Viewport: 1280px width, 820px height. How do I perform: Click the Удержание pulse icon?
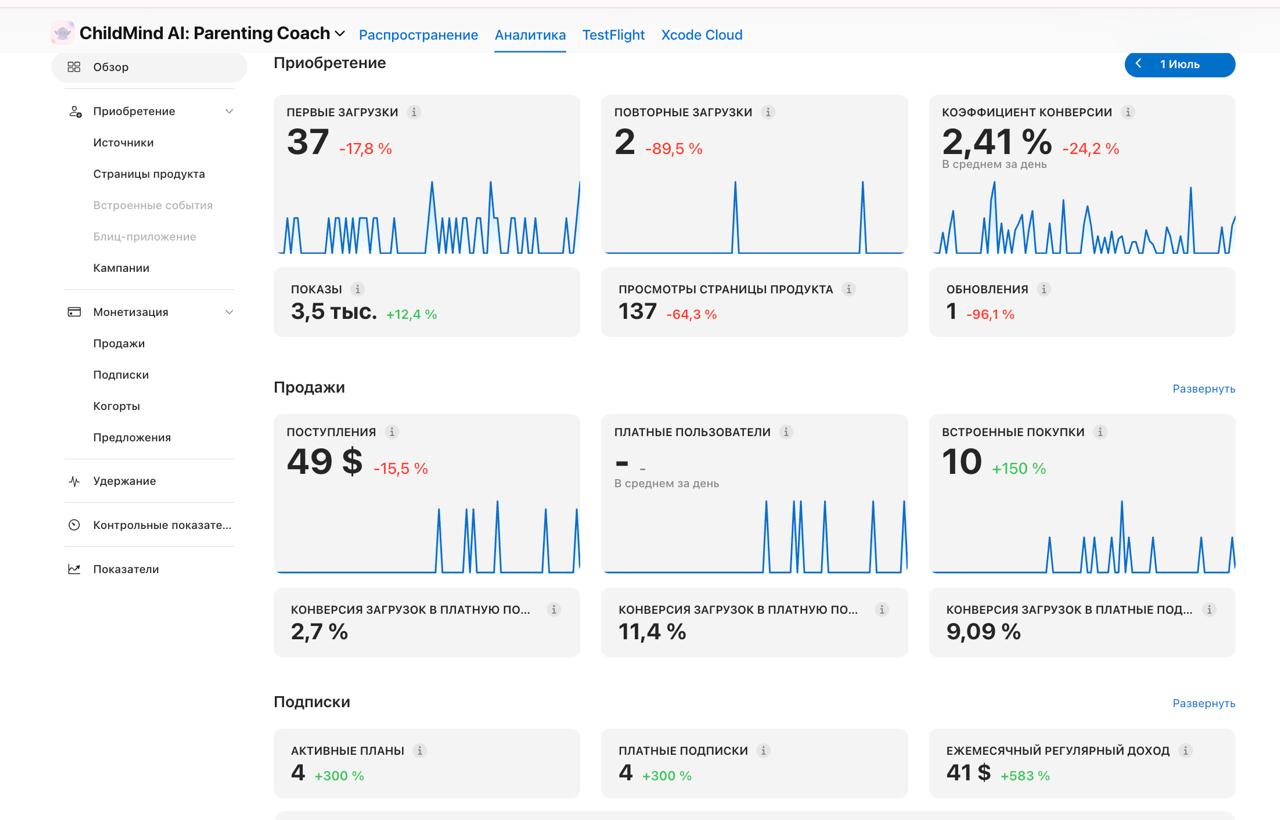(x=74, y=481)
